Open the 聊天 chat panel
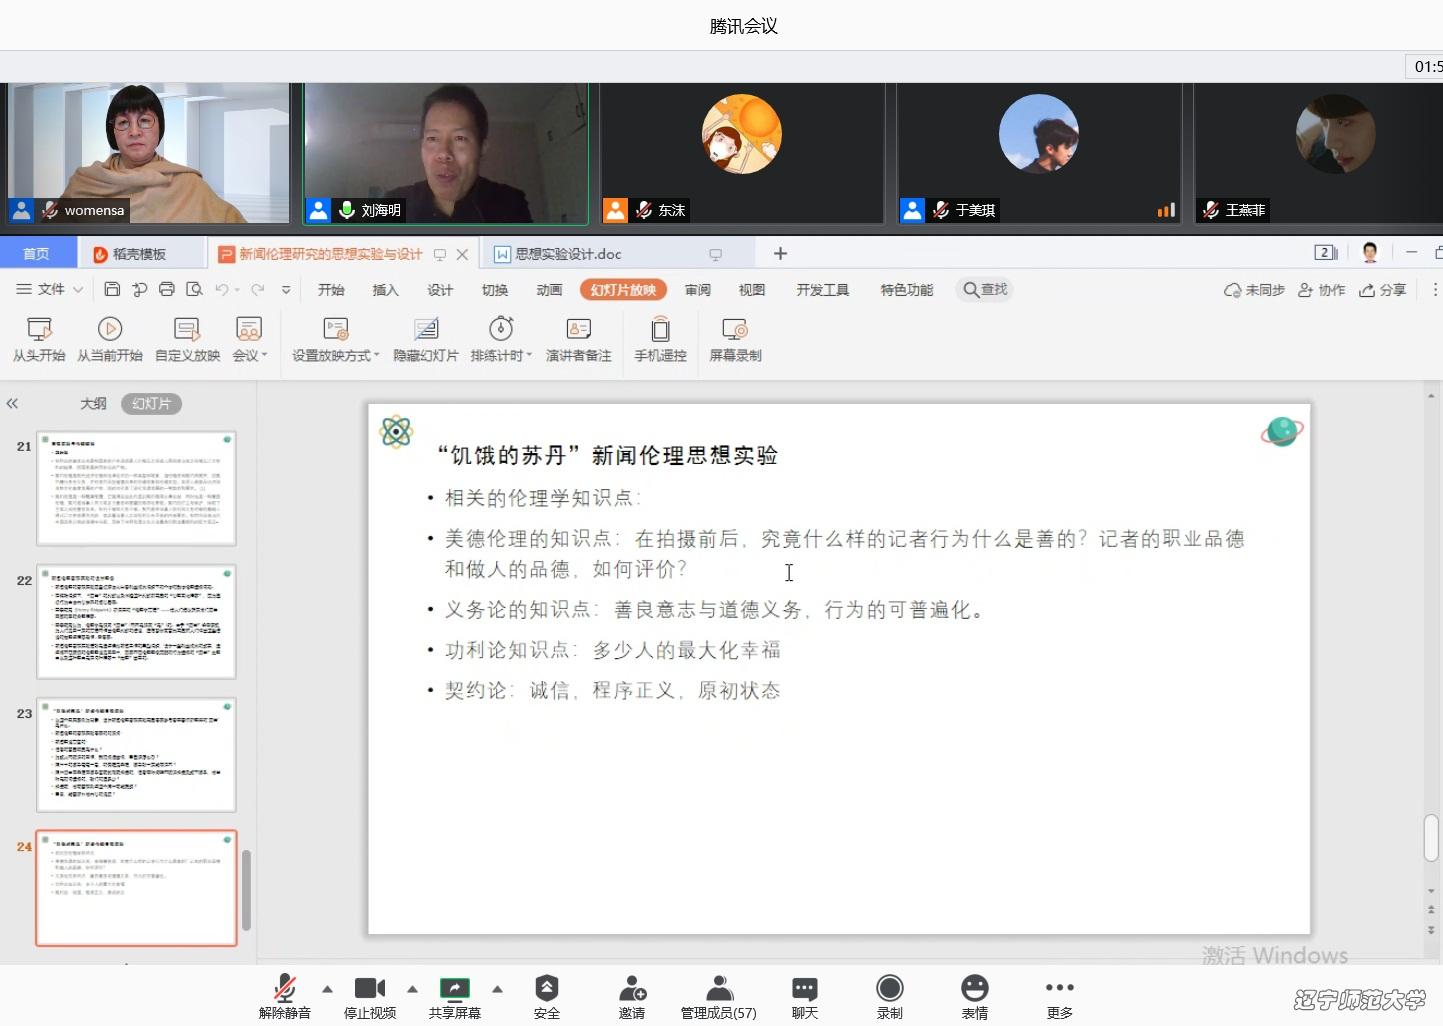The width and height of the screenshot is (1443, 1026). (x=804, y=997)
